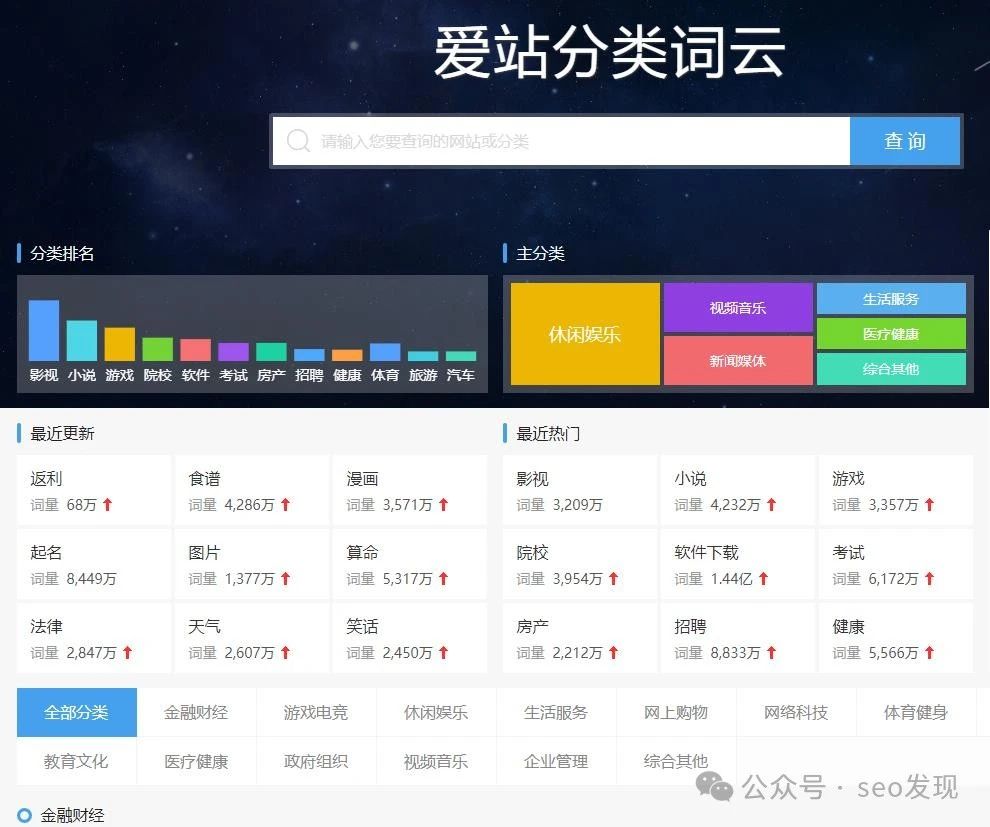
Task: Click the 旅游 chart label
Action: (422, 375)
